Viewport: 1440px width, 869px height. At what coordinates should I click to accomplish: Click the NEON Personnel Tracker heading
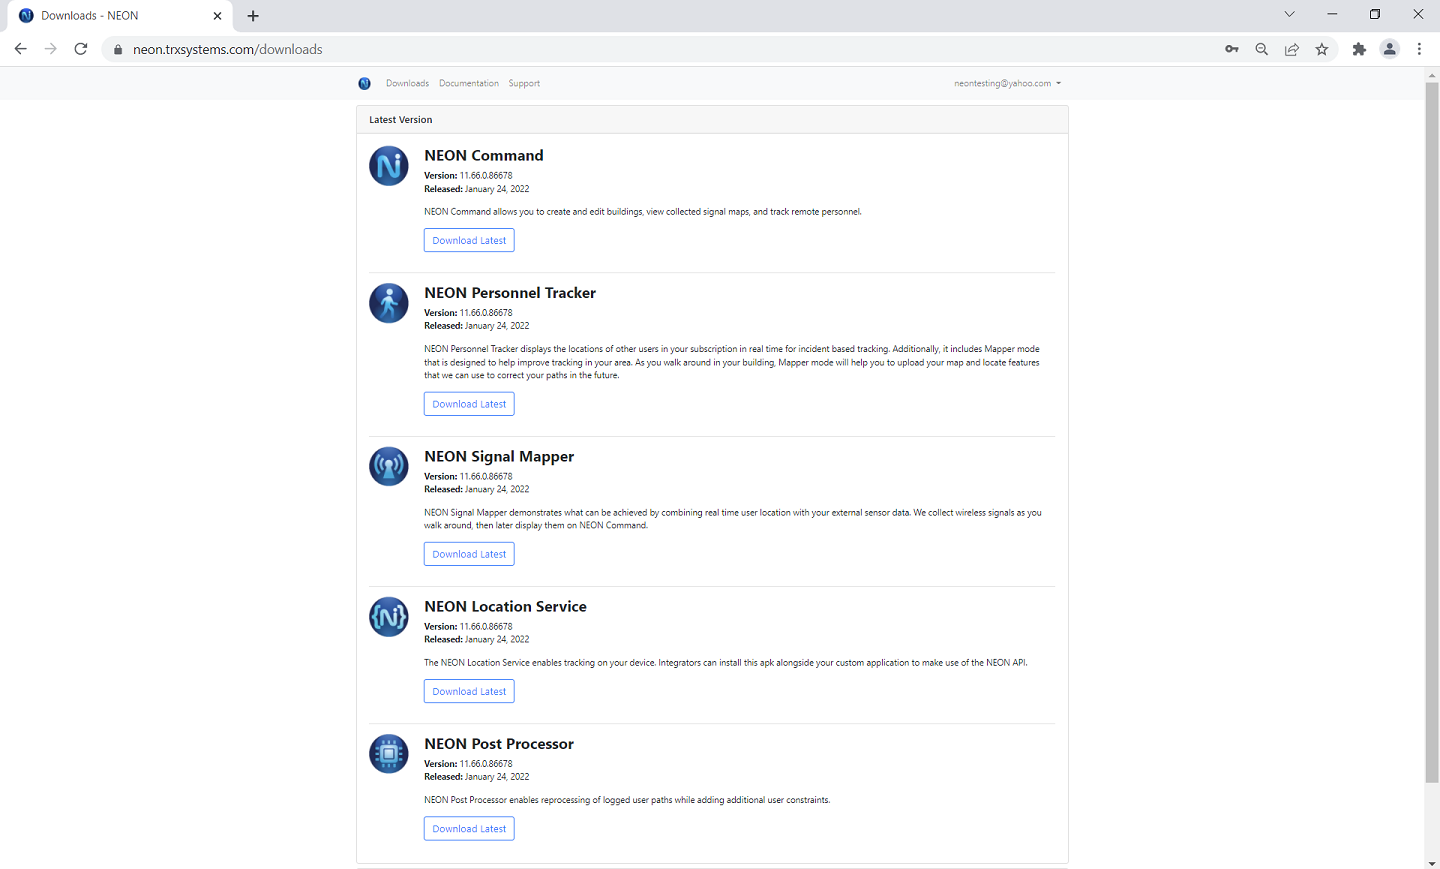point(510,293)
